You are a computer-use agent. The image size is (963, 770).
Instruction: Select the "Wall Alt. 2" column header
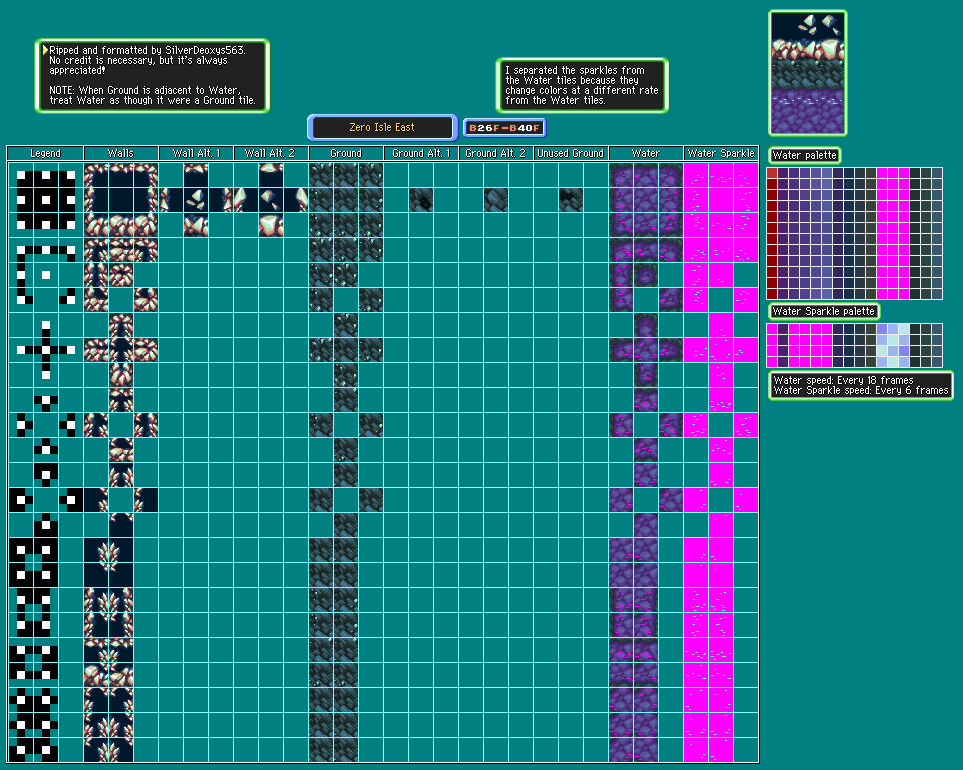pos(271,153)
